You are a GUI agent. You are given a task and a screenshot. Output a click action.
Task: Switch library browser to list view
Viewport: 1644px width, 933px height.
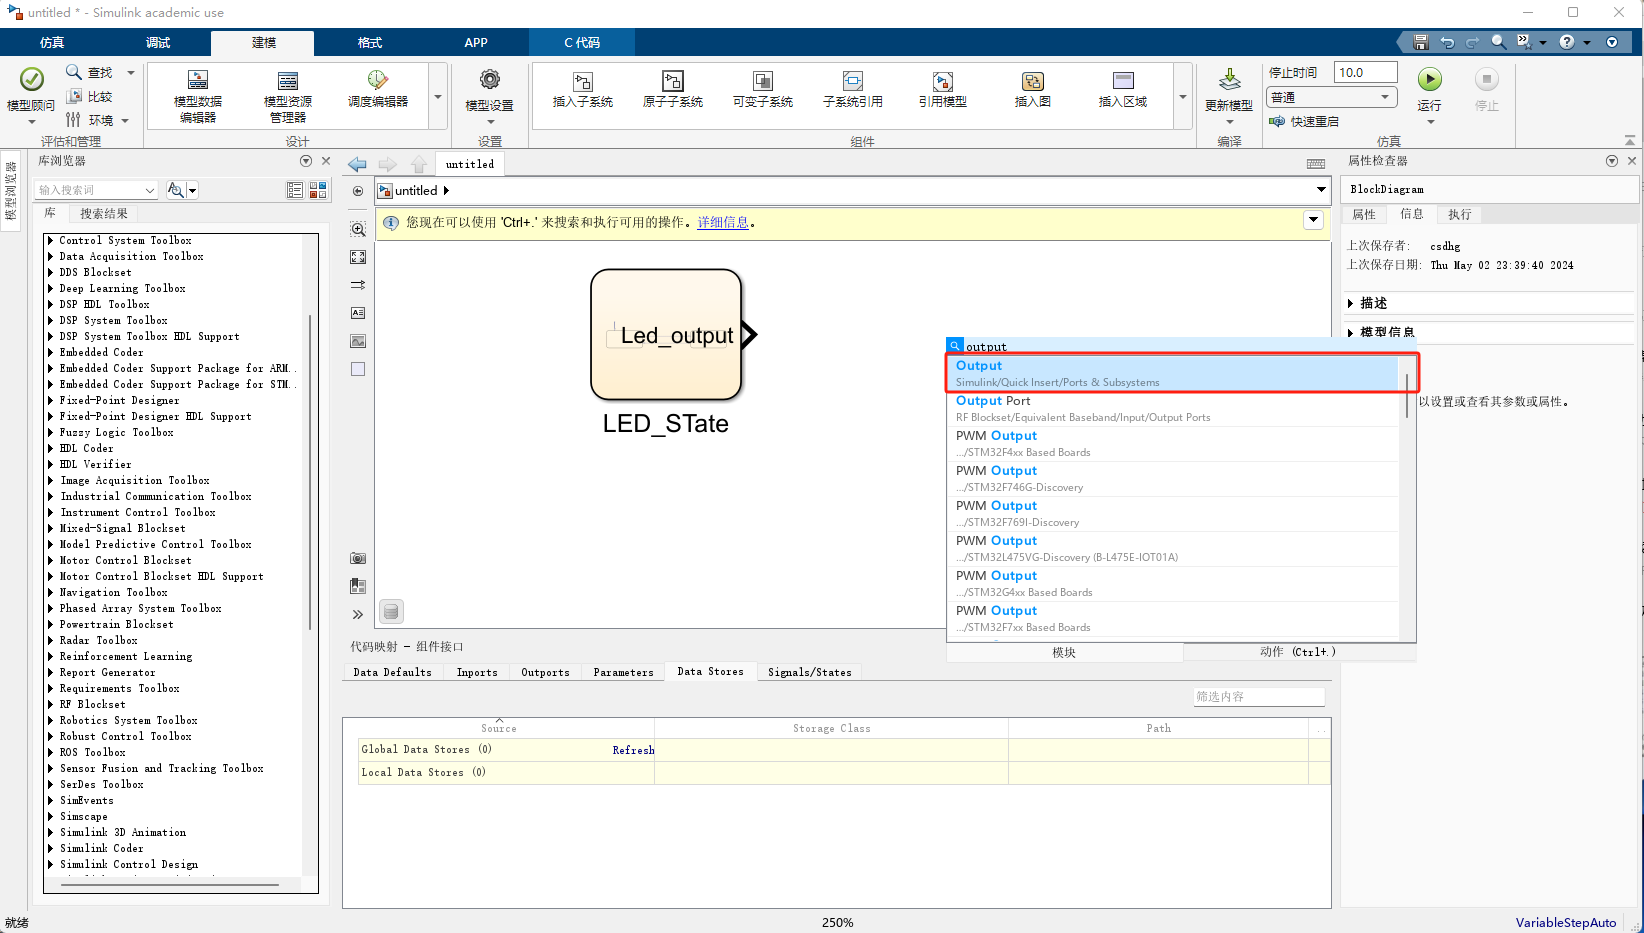point(295,189)
